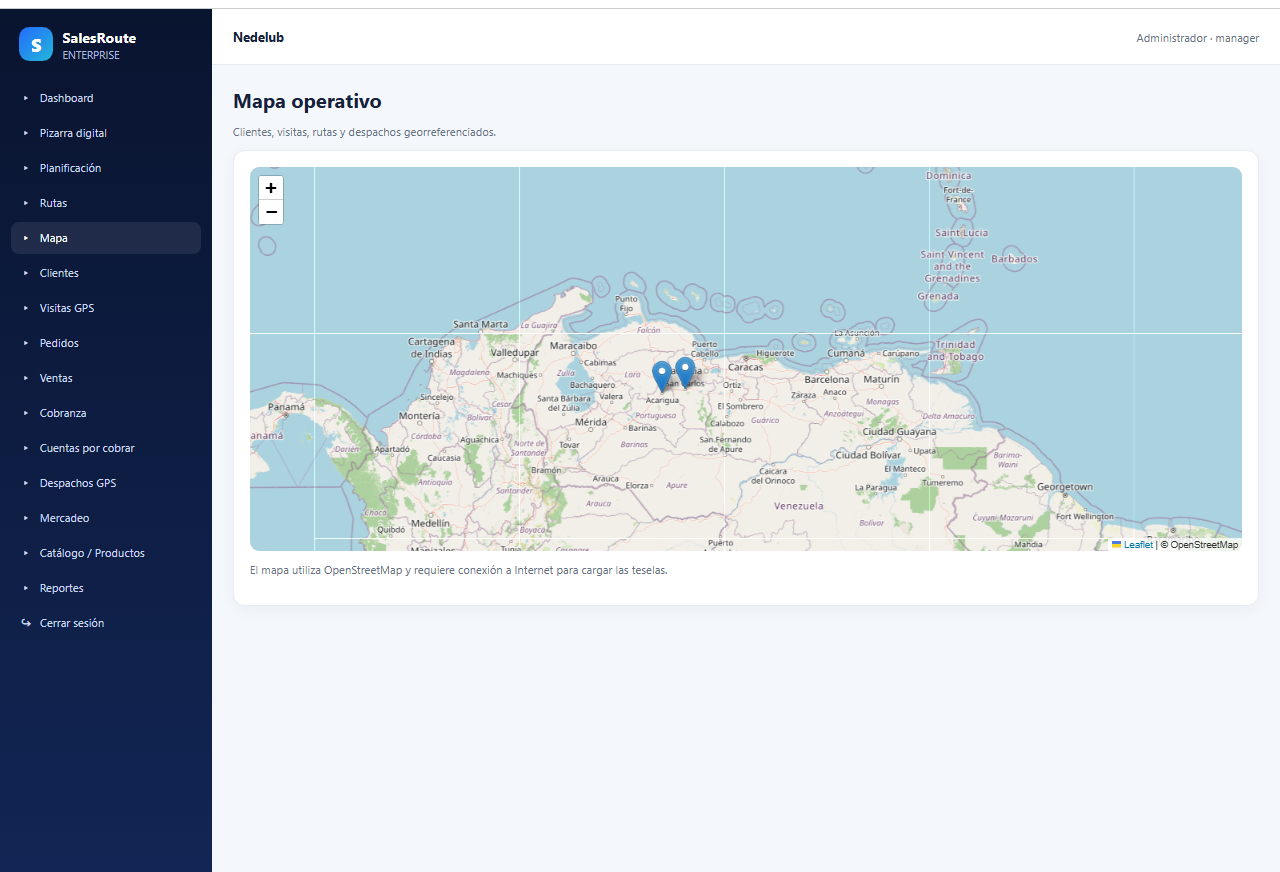Click San Fernando de Apure label

click(725, 444)
